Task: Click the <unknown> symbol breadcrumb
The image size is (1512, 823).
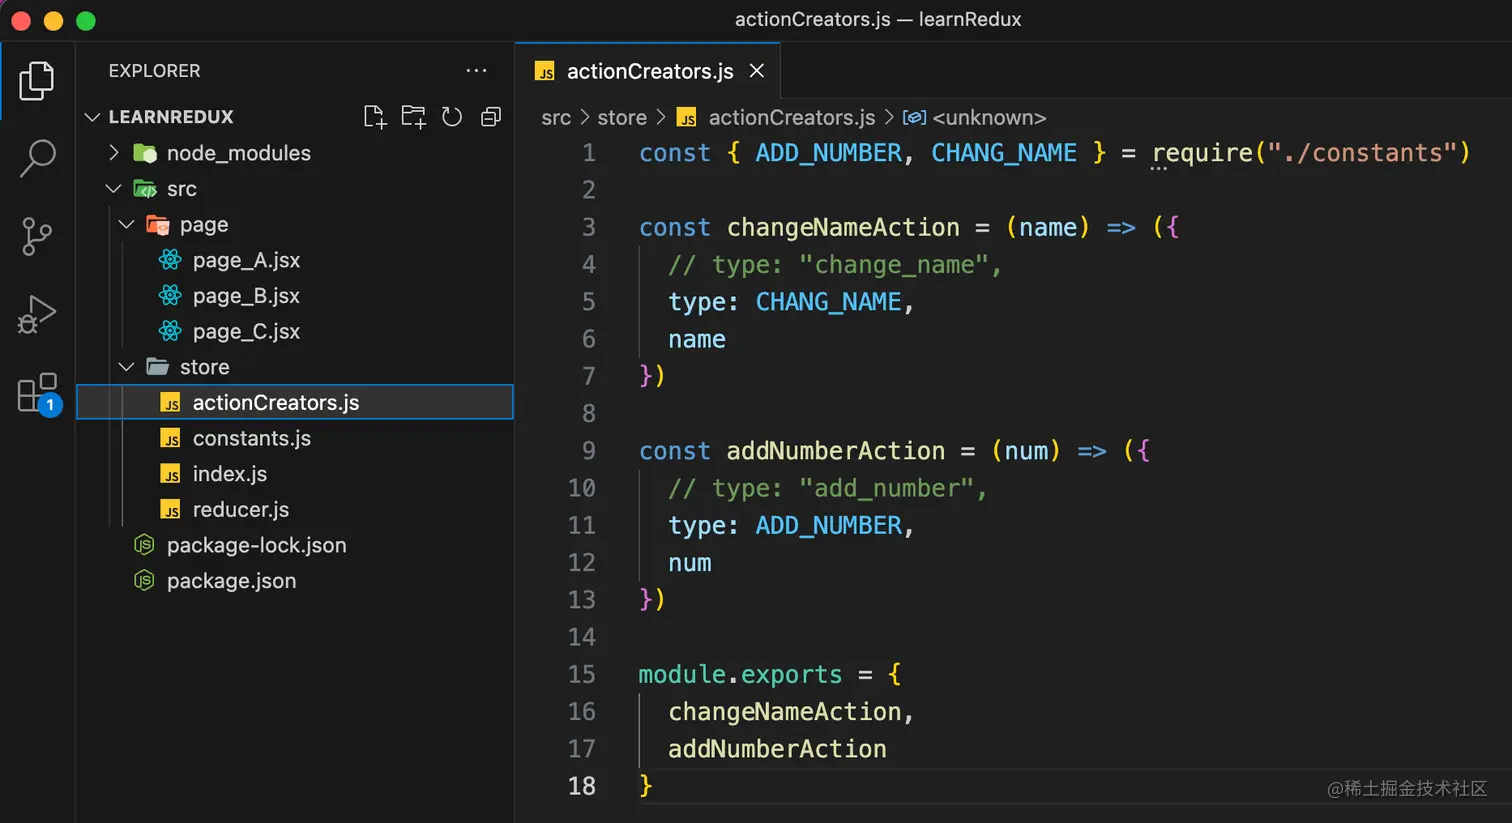Action: coord(989,118)
